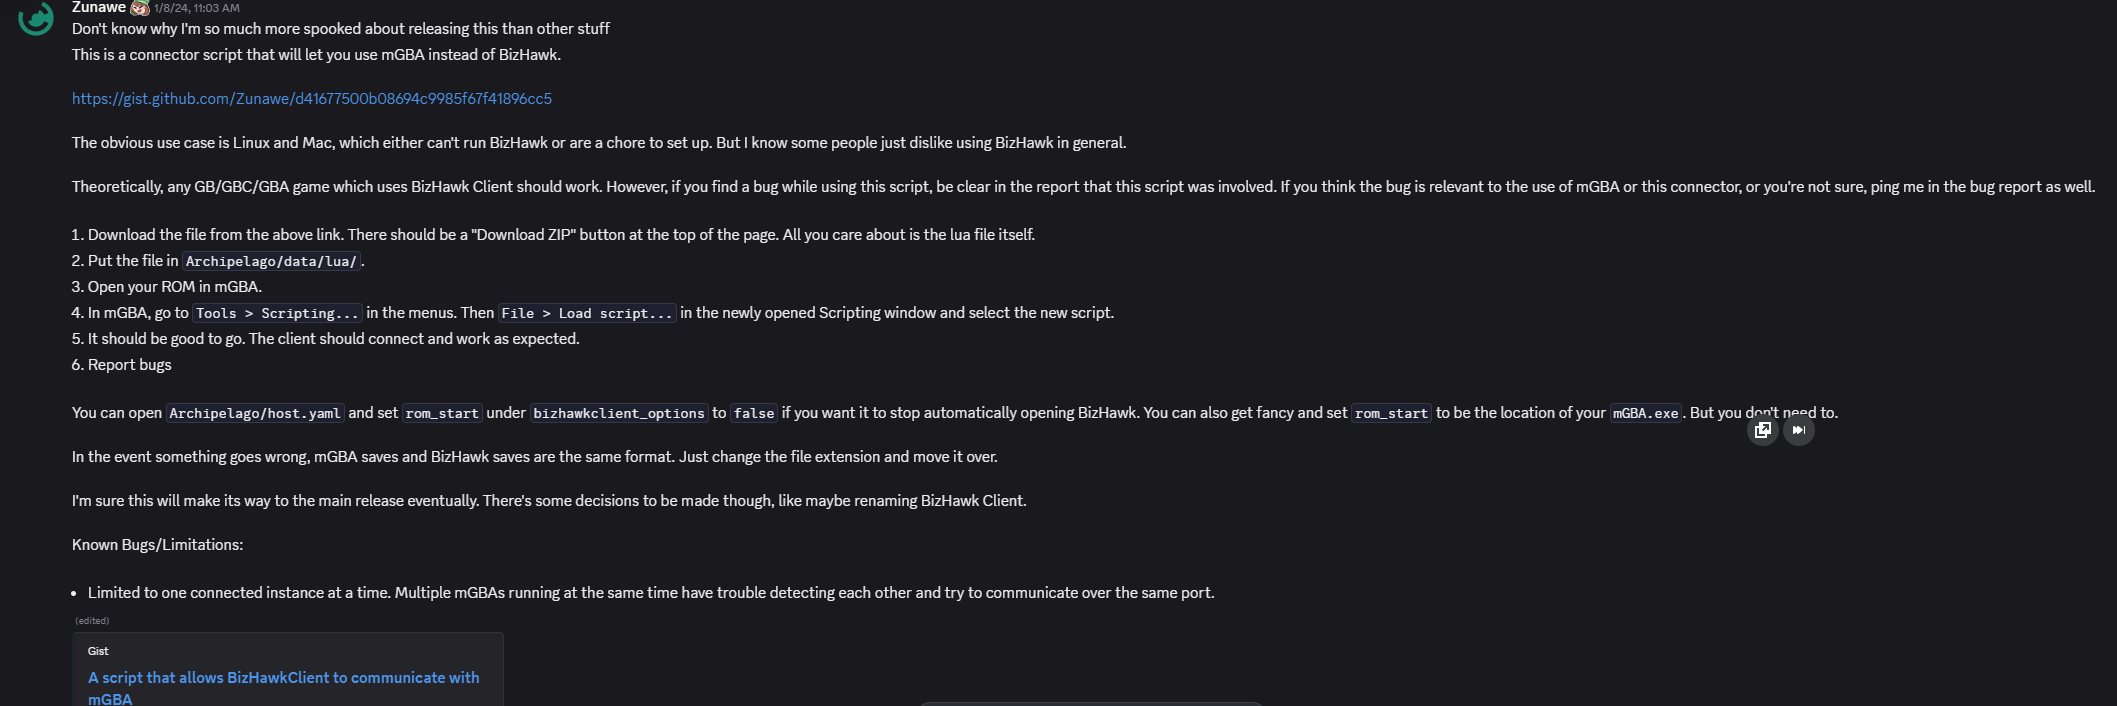Click the skip-forward overlay icon
Viewport: 2117px width, 706px height.
tap(1798, 430)
